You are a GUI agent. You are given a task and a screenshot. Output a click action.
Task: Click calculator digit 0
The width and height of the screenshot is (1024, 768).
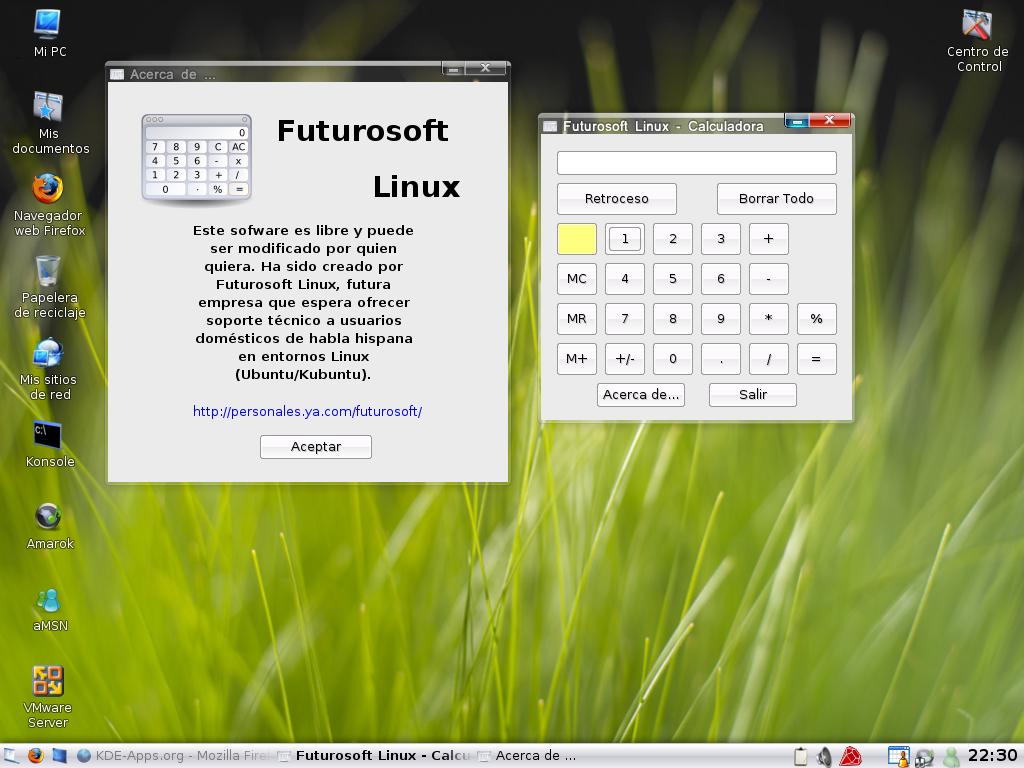673,359
